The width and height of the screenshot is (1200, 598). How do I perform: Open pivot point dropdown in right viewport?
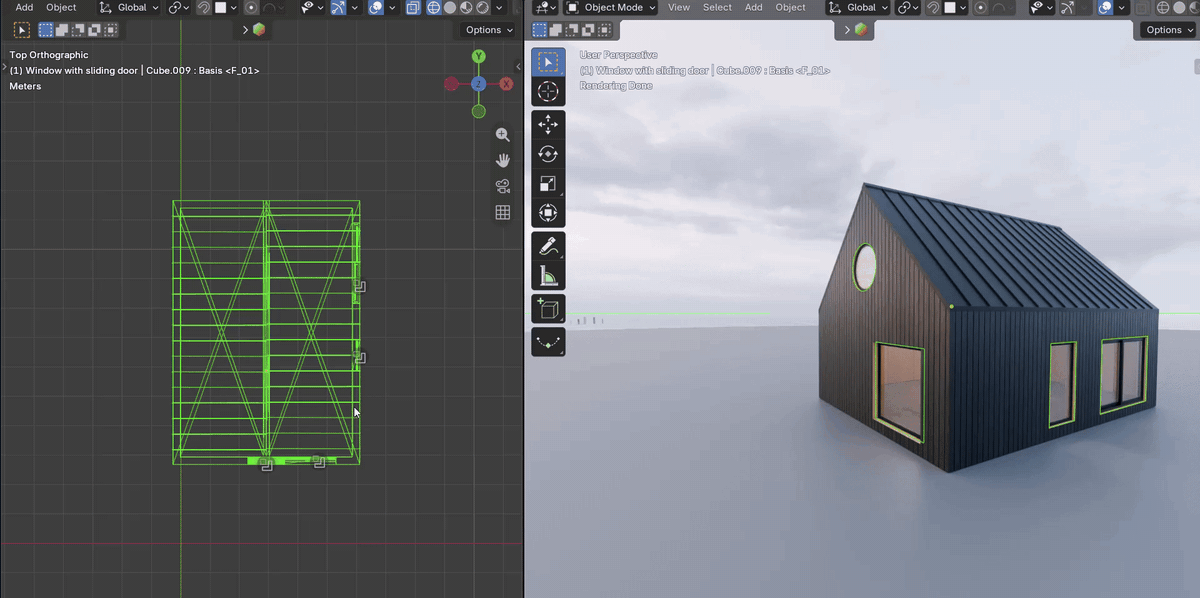(x=908, y=7)
